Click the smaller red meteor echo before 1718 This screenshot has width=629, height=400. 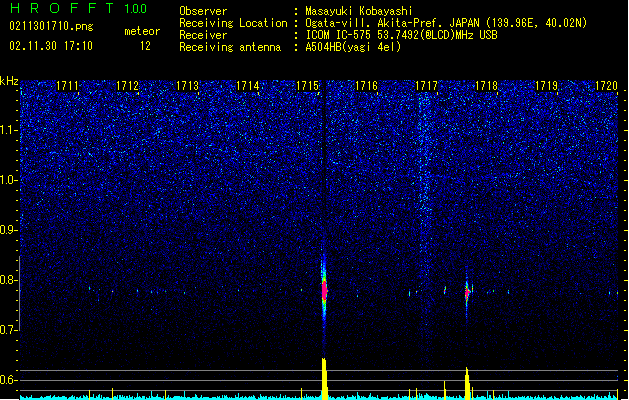click(467, 292)
